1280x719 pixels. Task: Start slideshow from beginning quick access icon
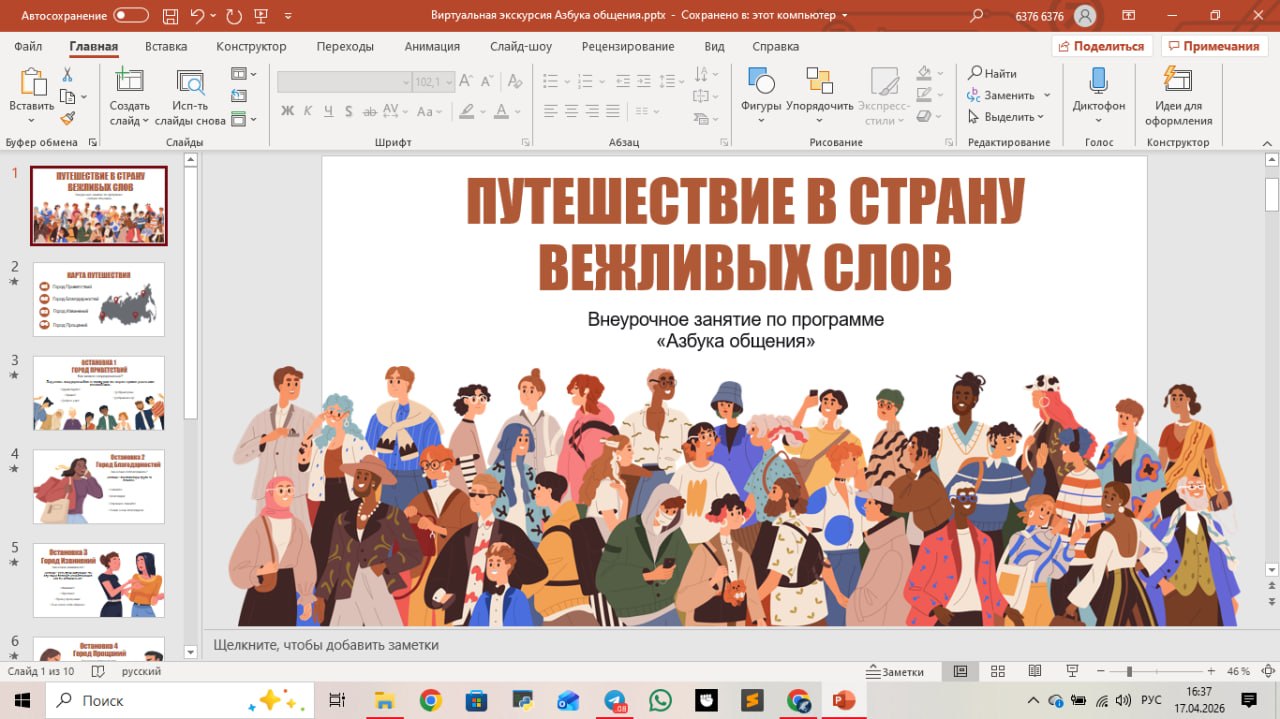point(263,16)
